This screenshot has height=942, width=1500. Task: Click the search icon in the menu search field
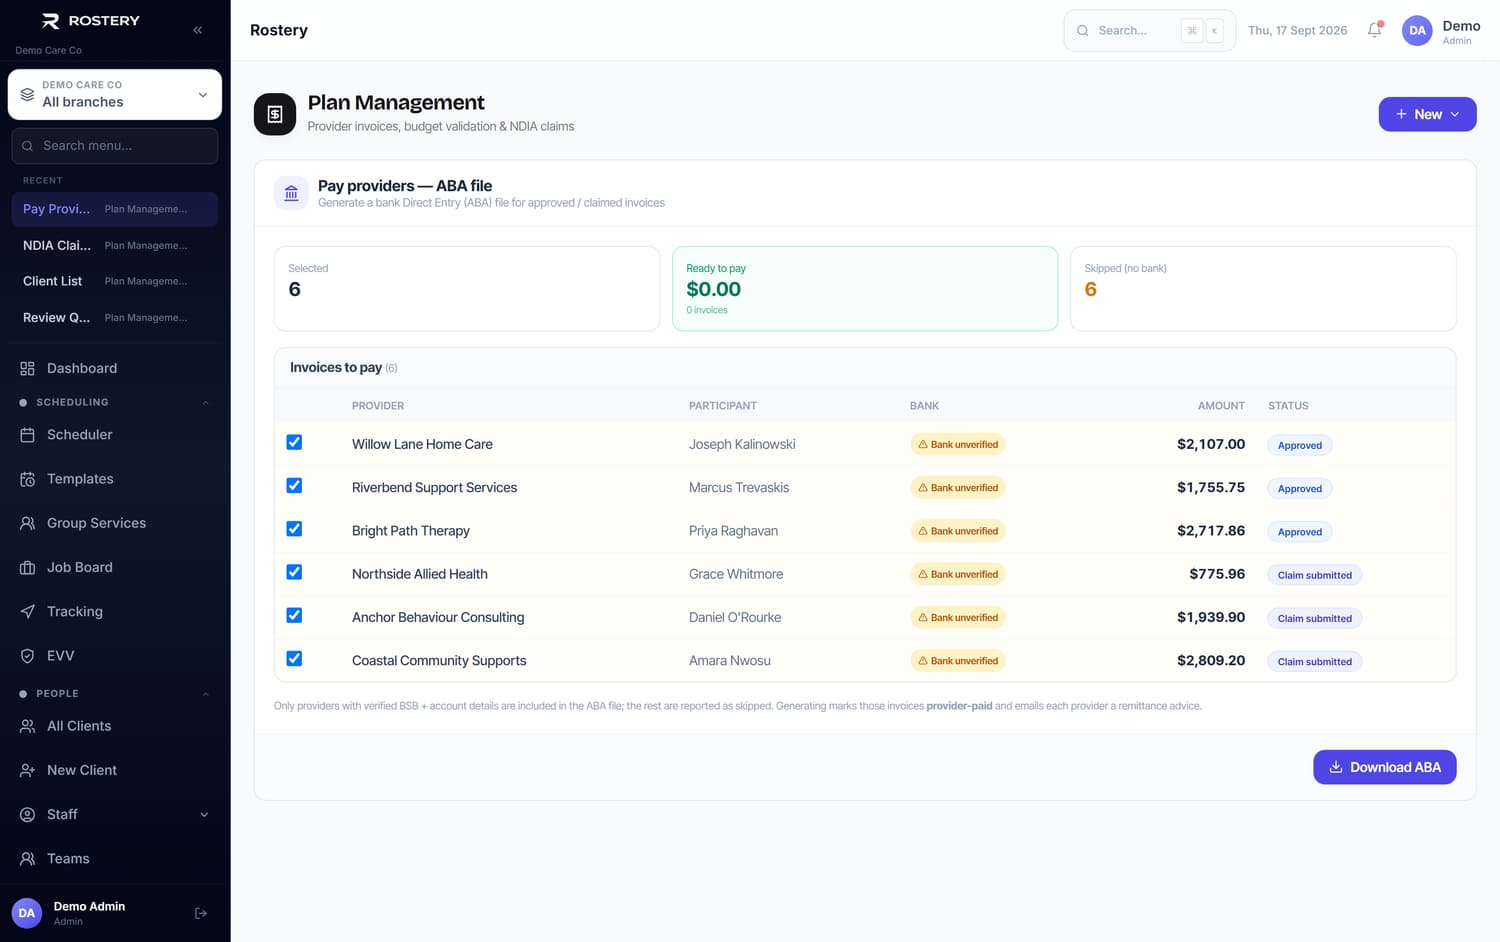tap(28, 146)
